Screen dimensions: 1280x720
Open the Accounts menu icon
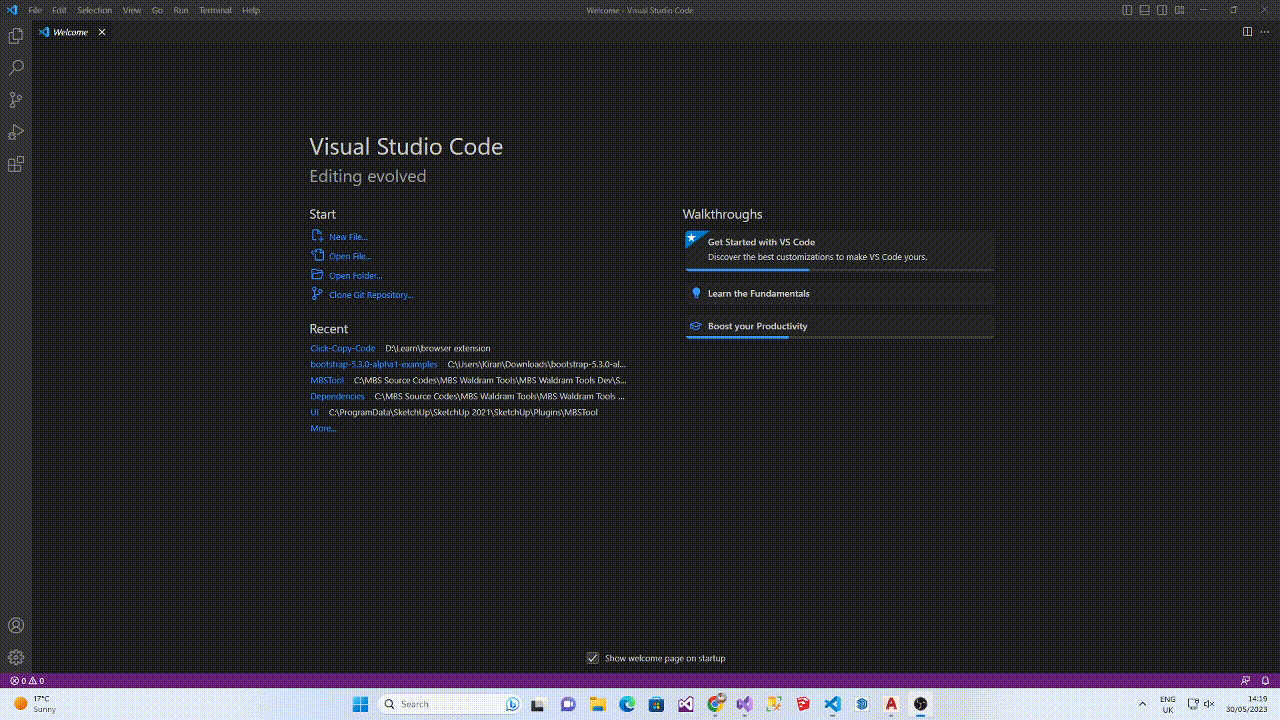pyautogui.click(x=16, y=625)
